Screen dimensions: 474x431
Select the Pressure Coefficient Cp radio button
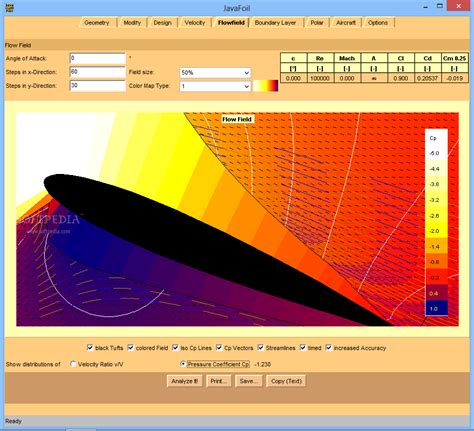pyautogui.click(x=182, y=364)
